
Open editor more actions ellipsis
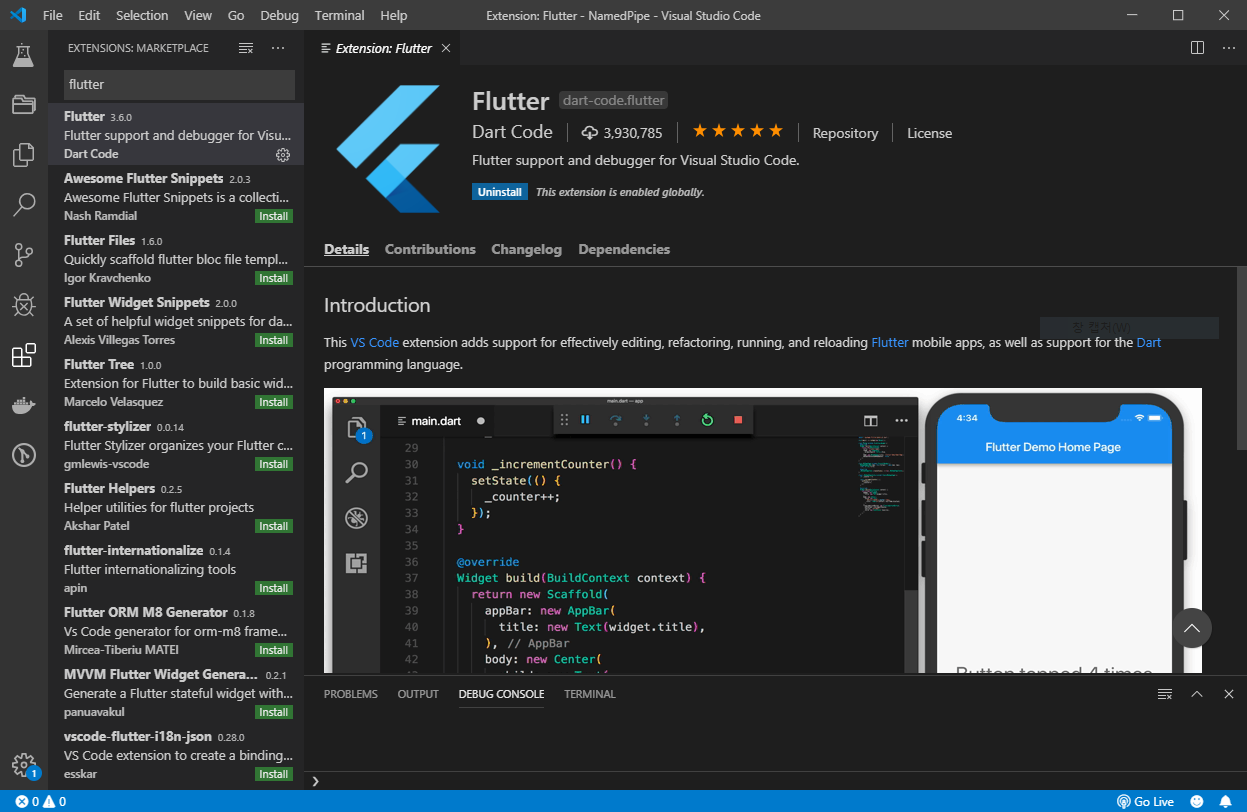(1228, 47)
